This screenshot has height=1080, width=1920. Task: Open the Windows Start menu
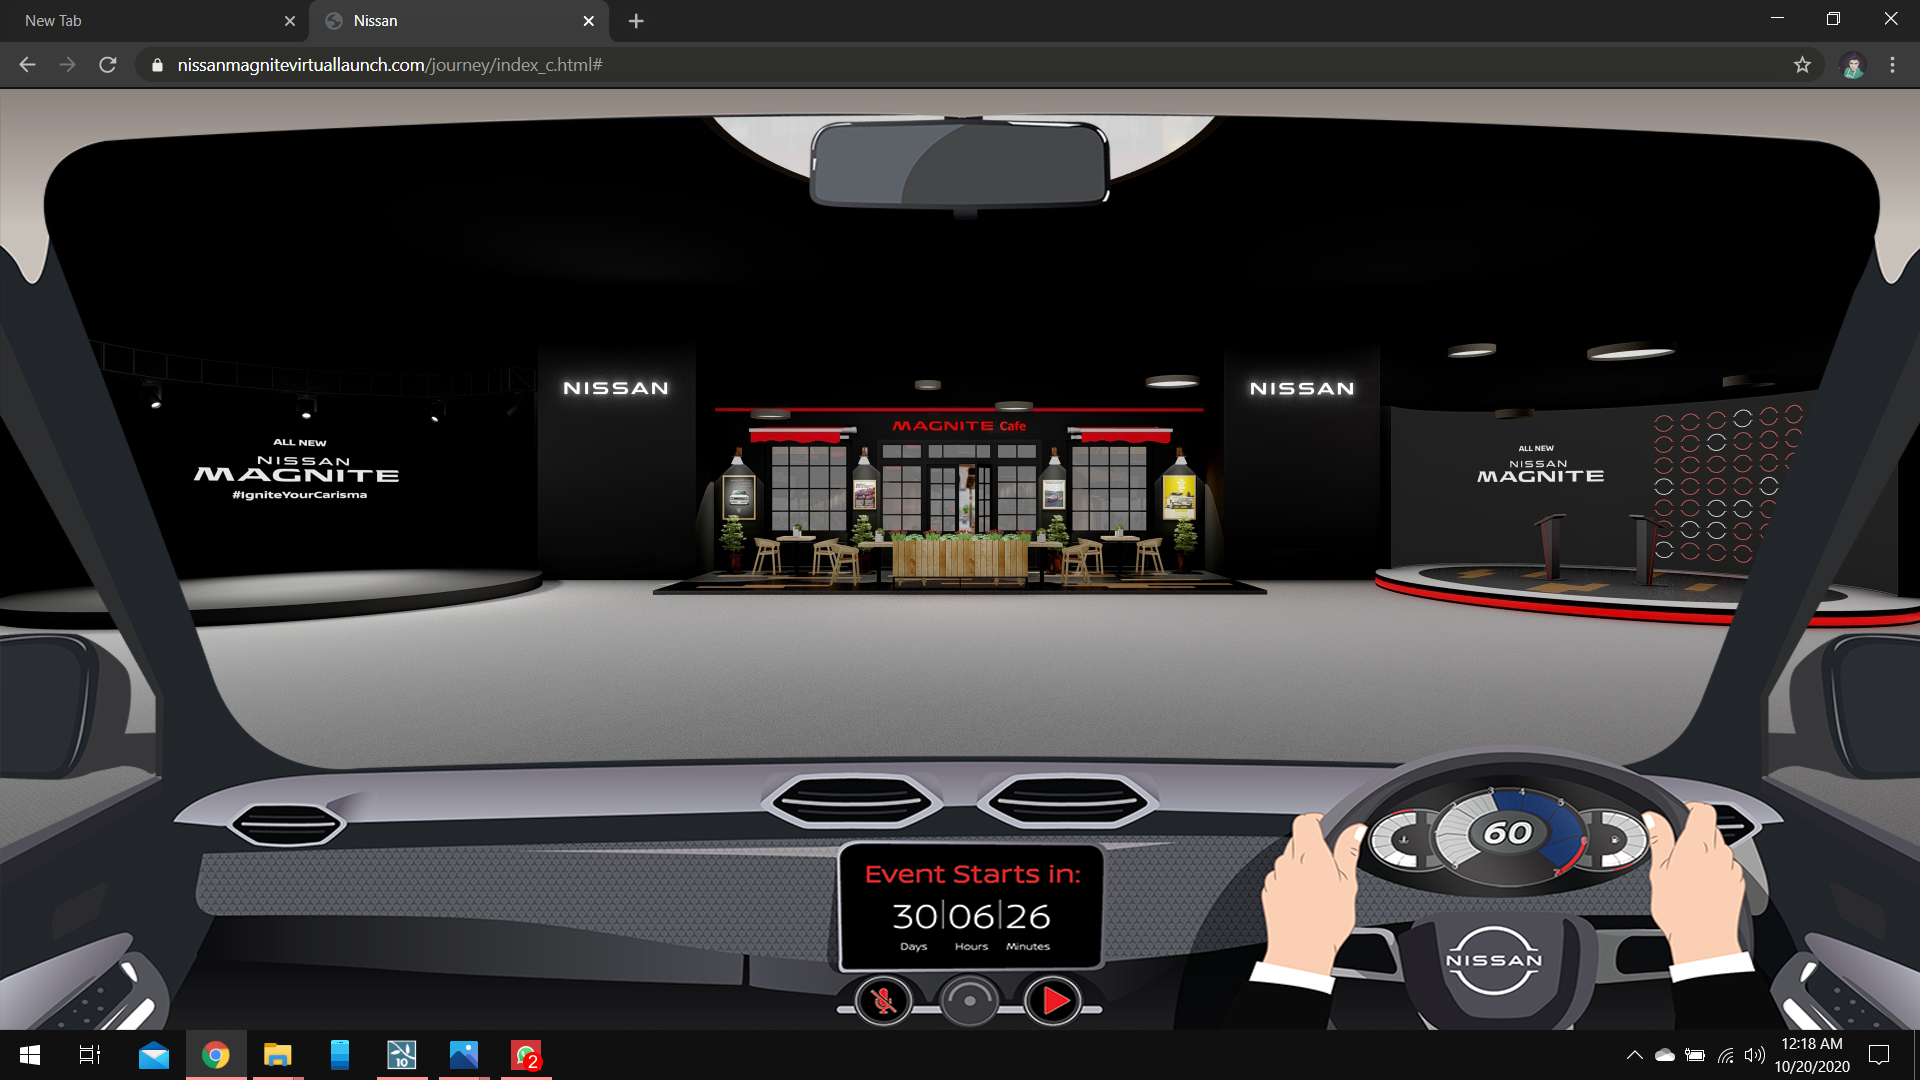coord(30,1055)
